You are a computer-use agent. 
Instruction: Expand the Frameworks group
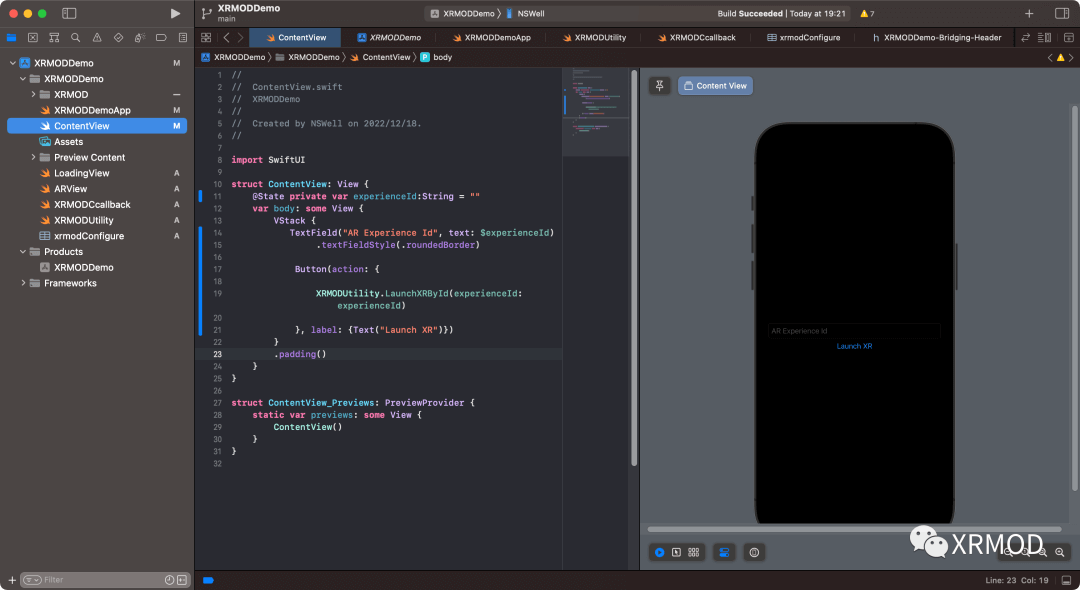point(23,283)
